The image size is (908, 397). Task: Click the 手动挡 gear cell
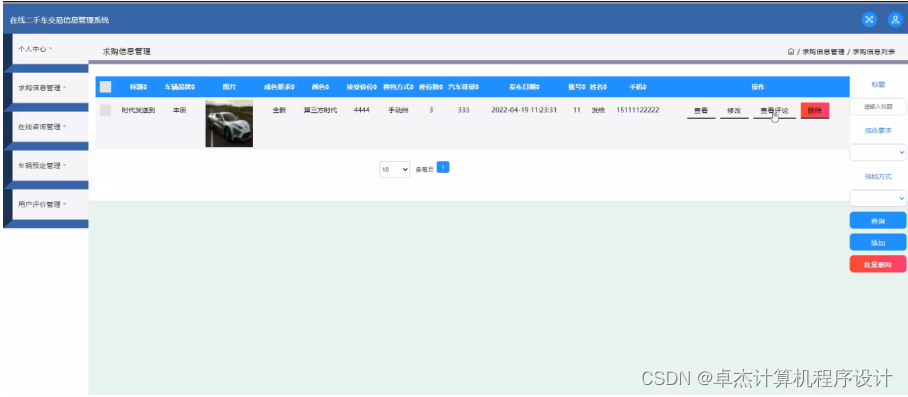[x=398, y=110]
